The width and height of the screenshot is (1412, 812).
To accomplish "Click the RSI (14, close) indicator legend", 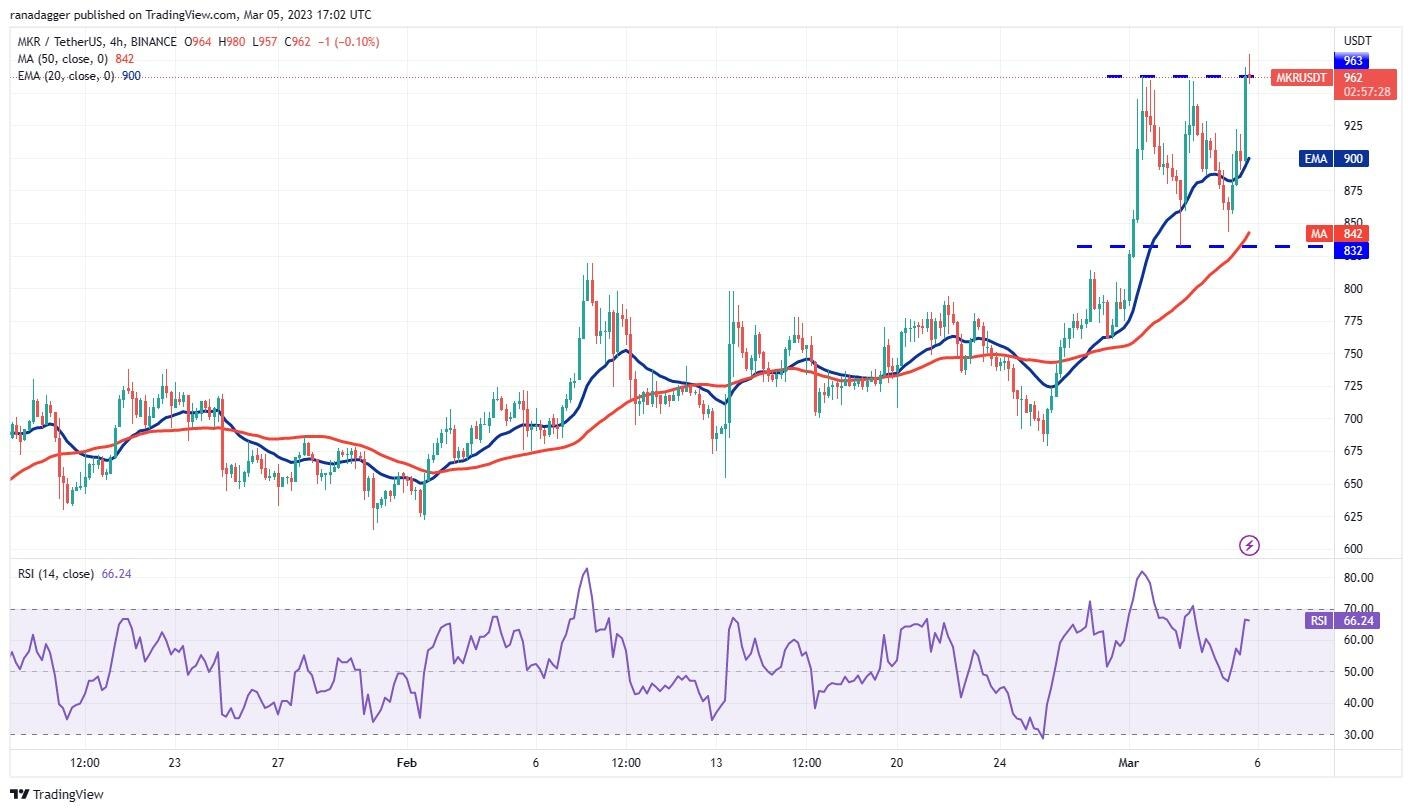I will pos(56,574).
